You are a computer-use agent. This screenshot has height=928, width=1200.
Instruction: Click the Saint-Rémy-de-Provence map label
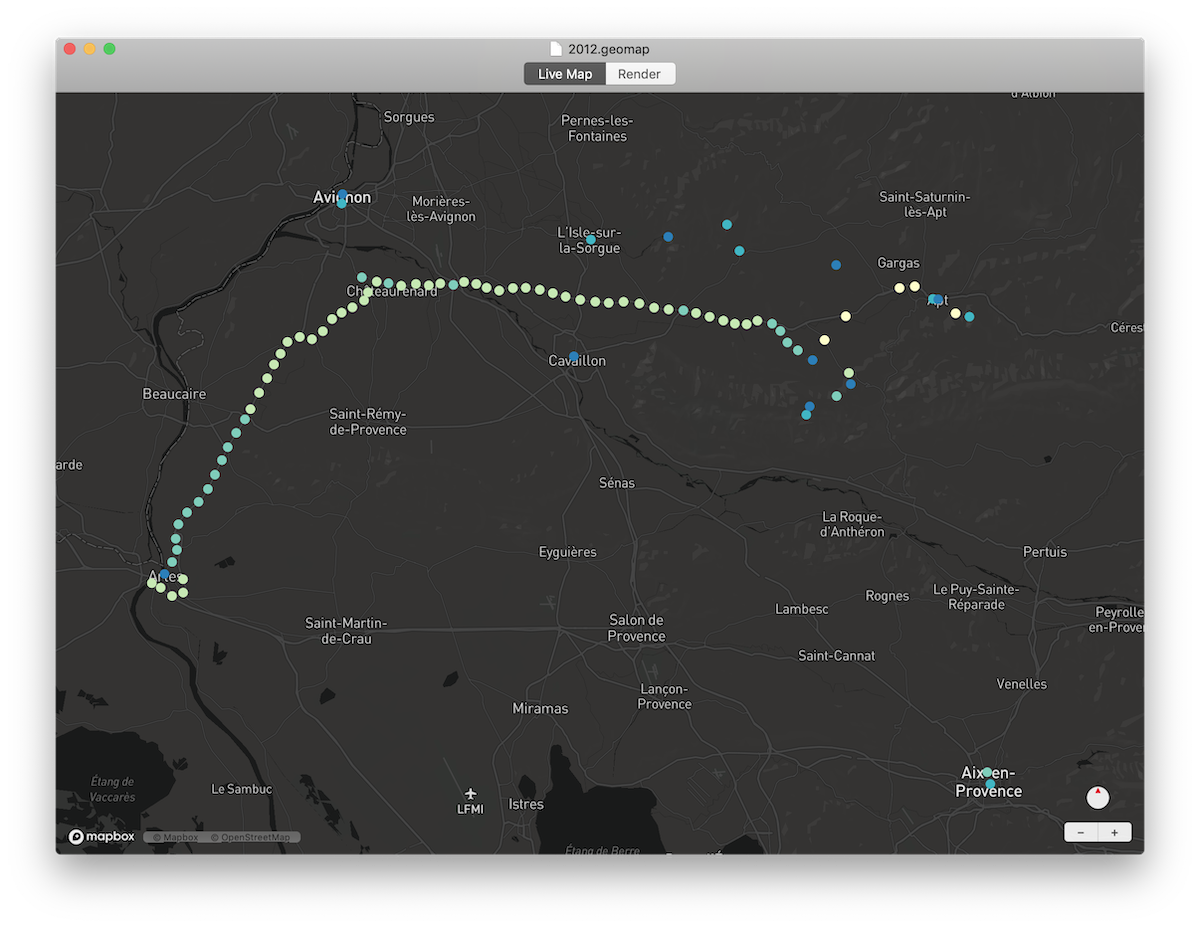tap(368, 422)
